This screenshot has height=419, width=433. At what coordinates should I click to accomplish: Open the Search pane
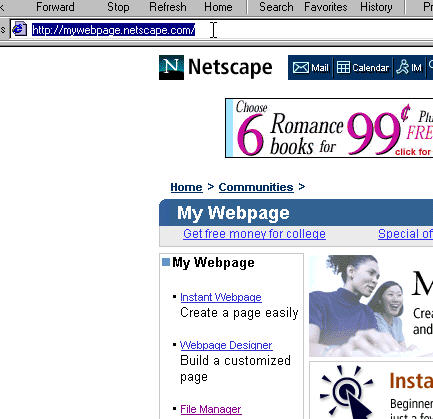pos(276,7)
